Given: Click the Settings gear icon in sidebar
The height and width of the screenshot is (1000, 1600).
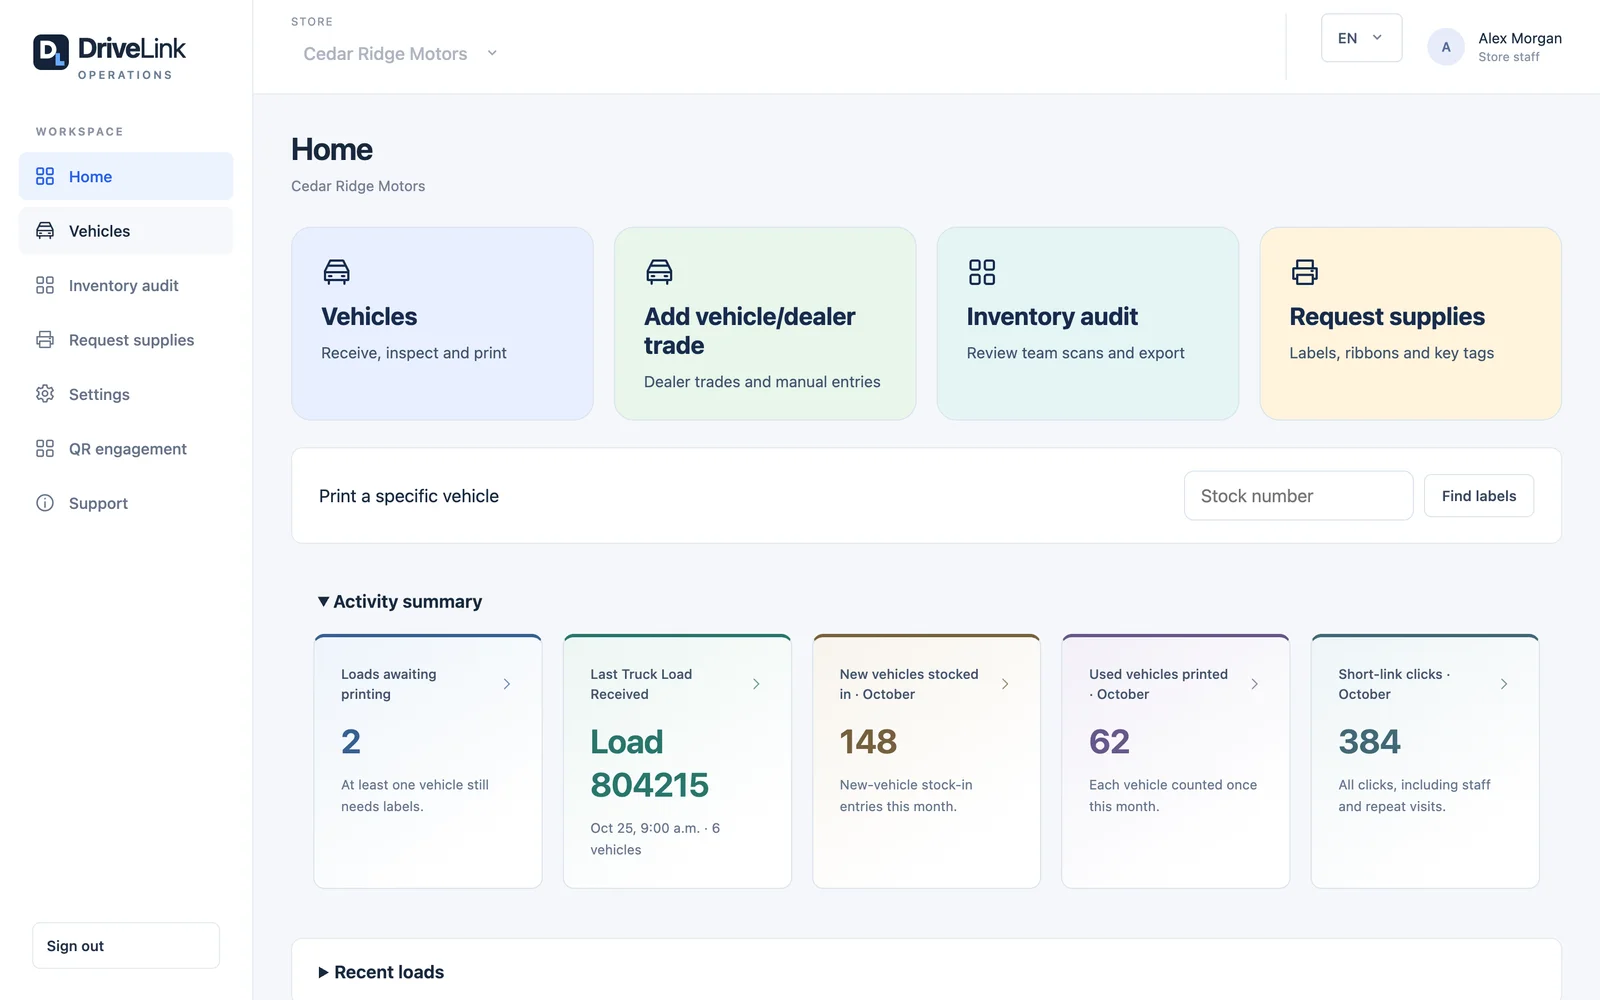Looking at the screenshot, I should click(45, 394).
